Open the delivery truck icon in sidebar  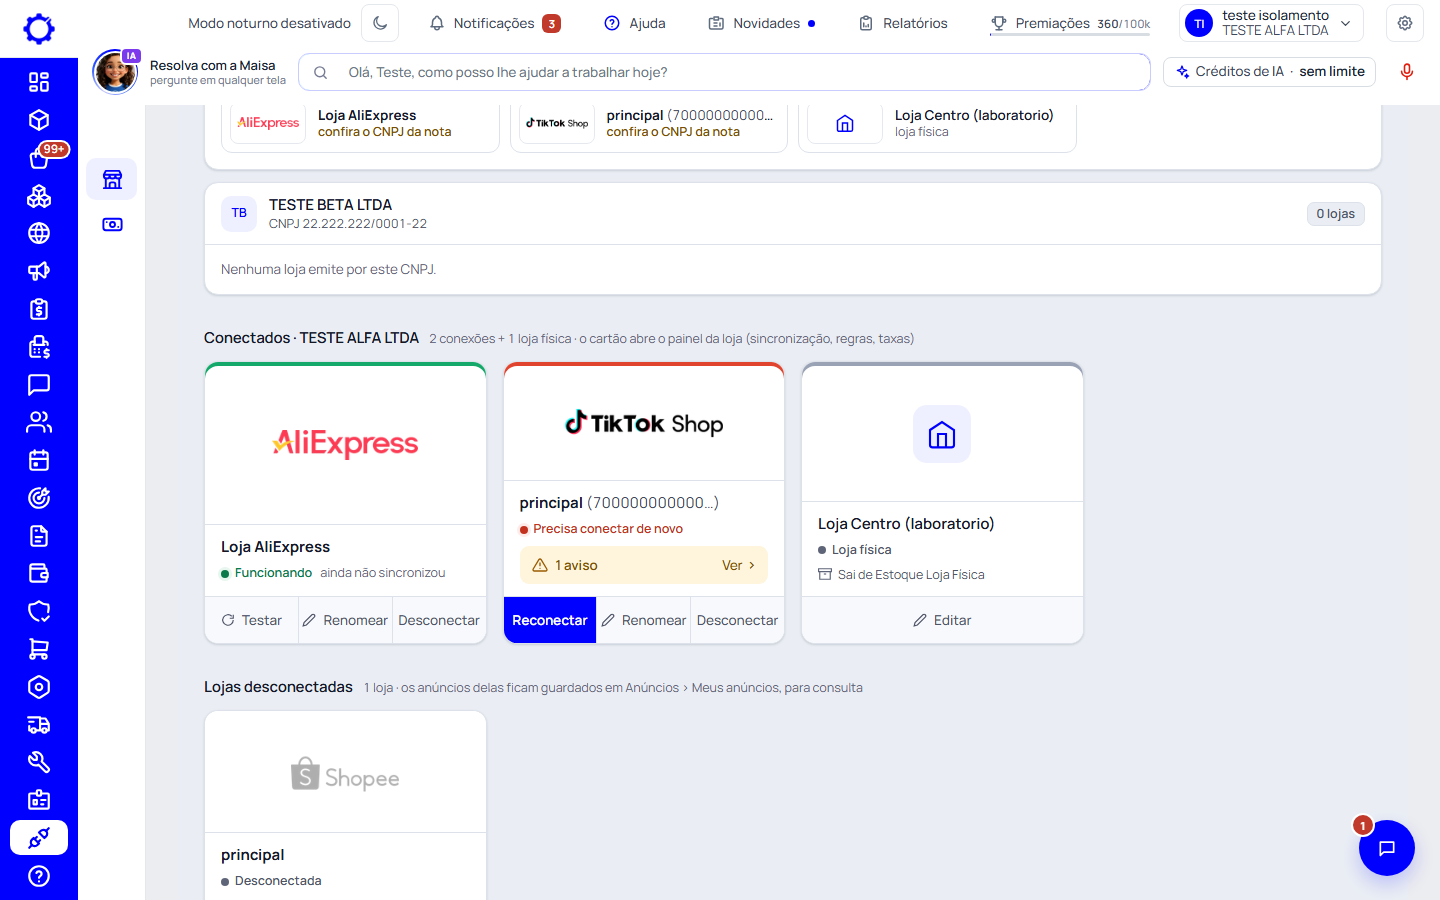[39, 725]
